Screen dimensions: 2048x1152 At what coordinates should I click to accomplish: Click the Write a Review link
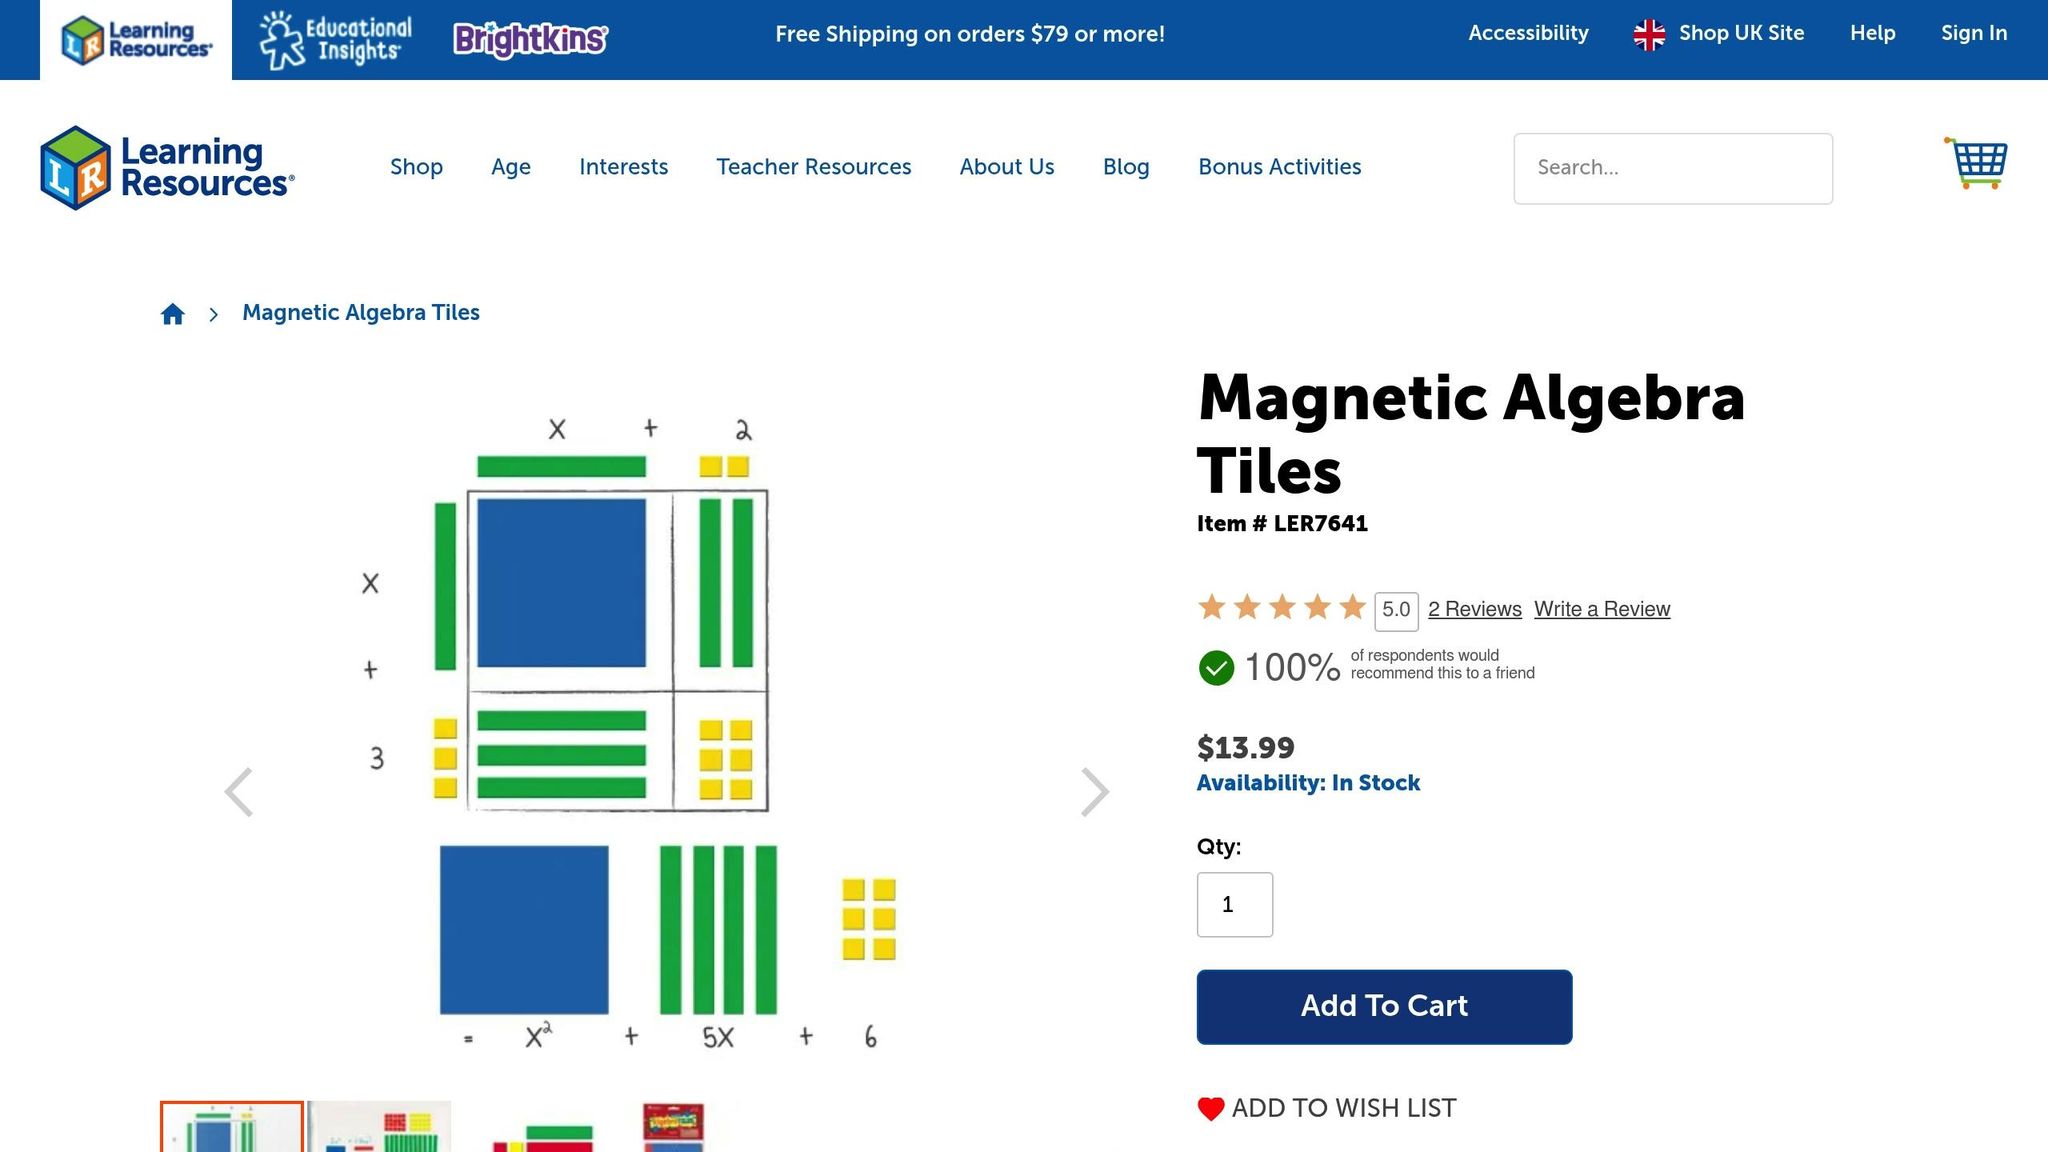pos(1602,609)
